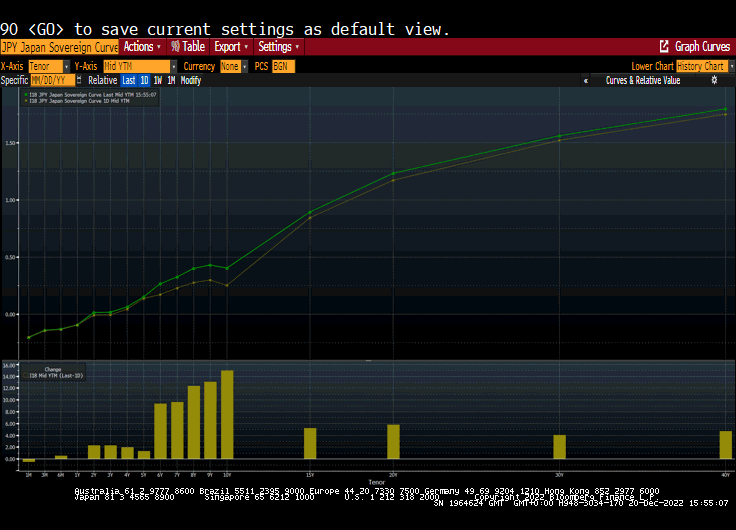Toggle the Relative option

click(x=102, y=80)
